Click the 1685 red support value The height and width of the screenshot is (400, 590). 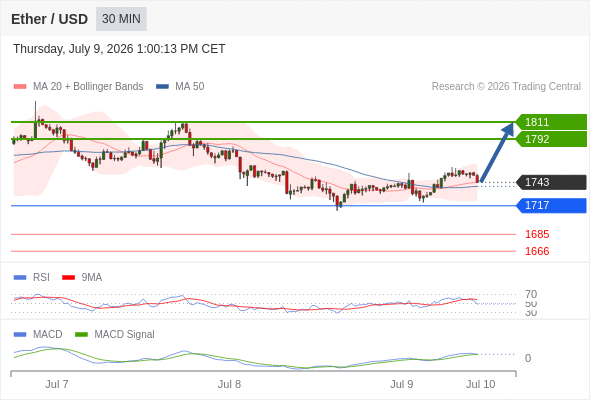pyautogui.click(x=537, y=234)
